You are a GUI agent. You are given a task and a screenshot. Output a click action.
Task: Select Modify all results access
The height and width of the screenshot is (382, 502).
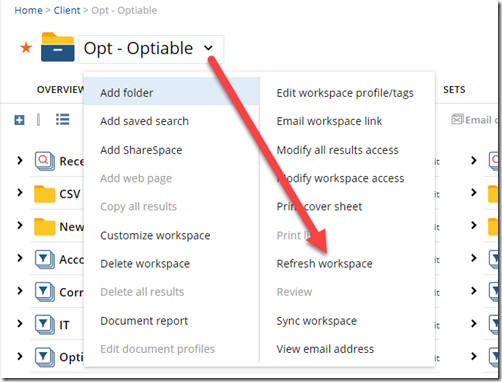pyautogui.click(x=337, y=150)
